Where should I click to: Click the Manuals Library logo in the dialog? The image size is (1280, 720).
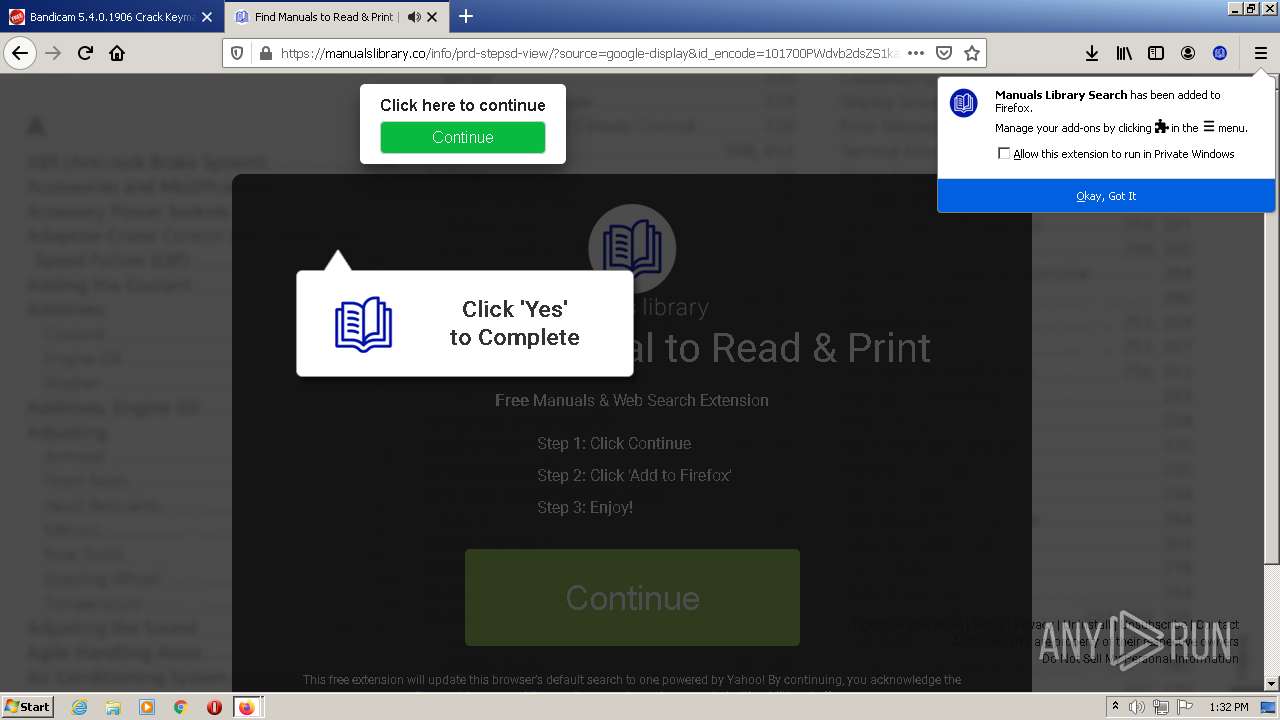pos(632,248)
